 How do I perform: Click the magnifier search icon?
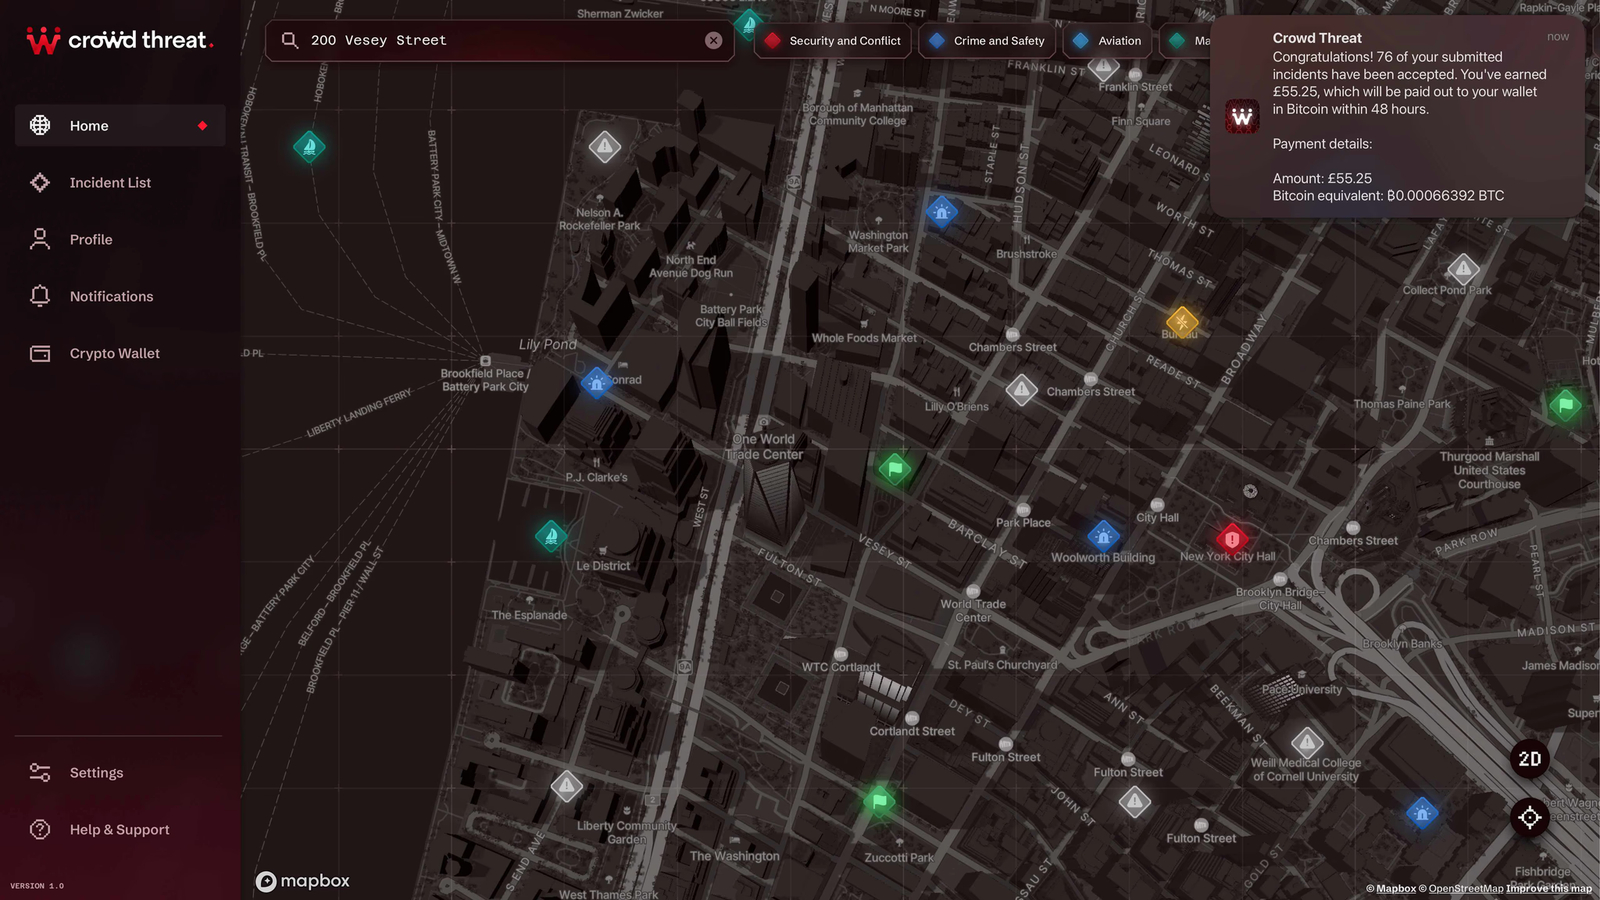(290, 40)
